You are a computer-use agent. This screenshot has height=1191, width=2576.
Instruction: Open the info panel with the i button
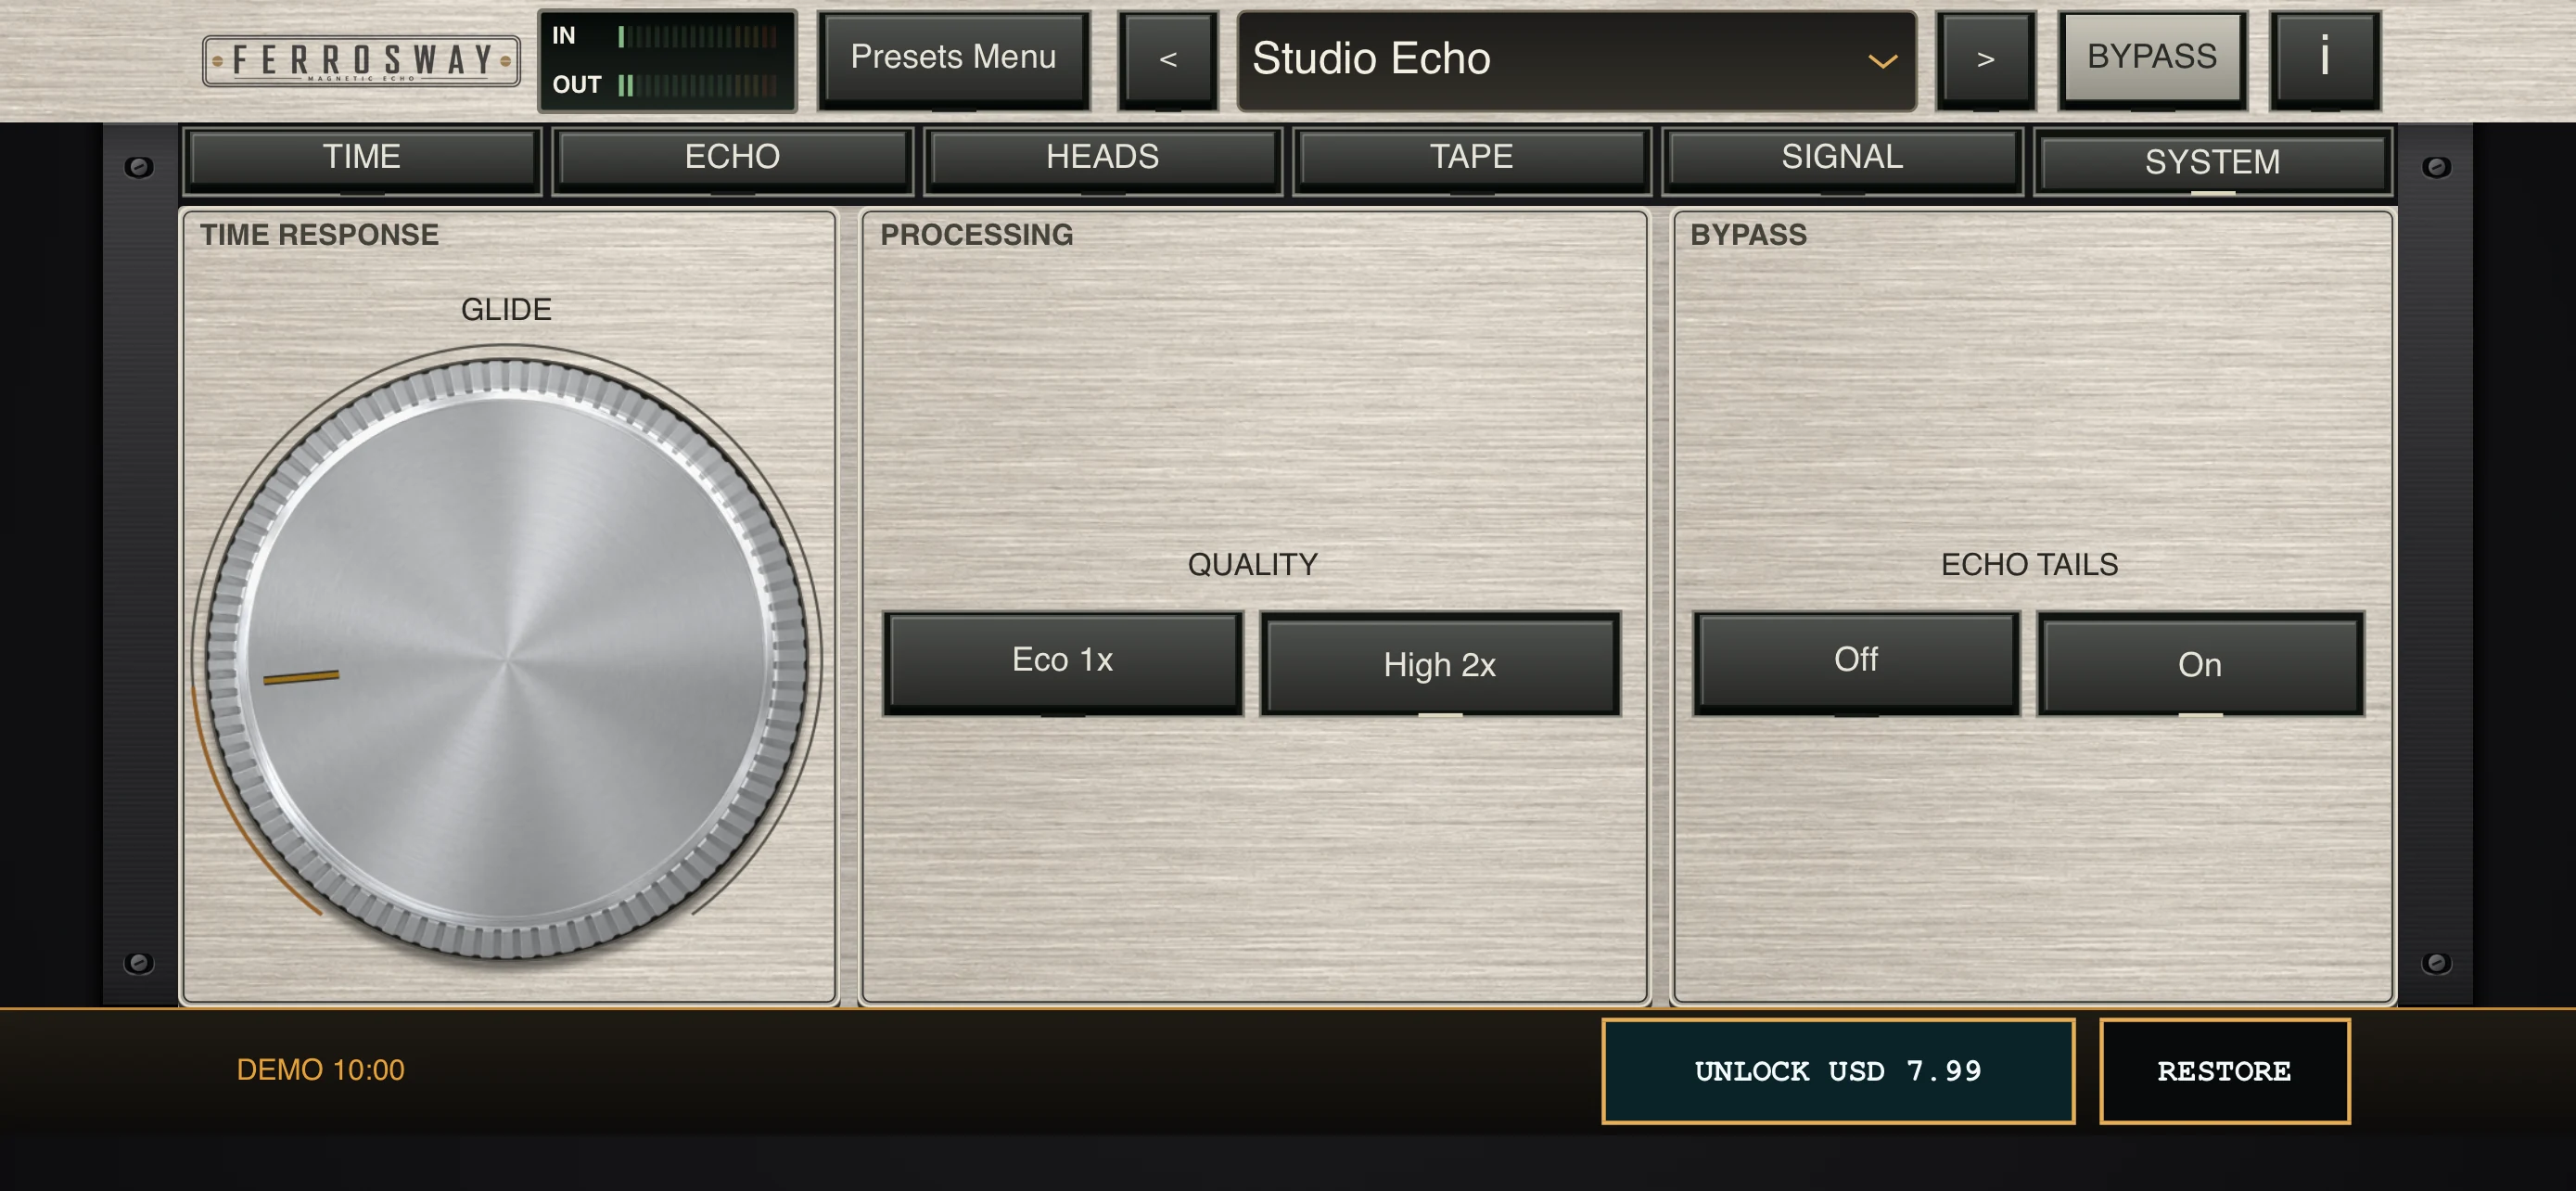click(2324, 59)
